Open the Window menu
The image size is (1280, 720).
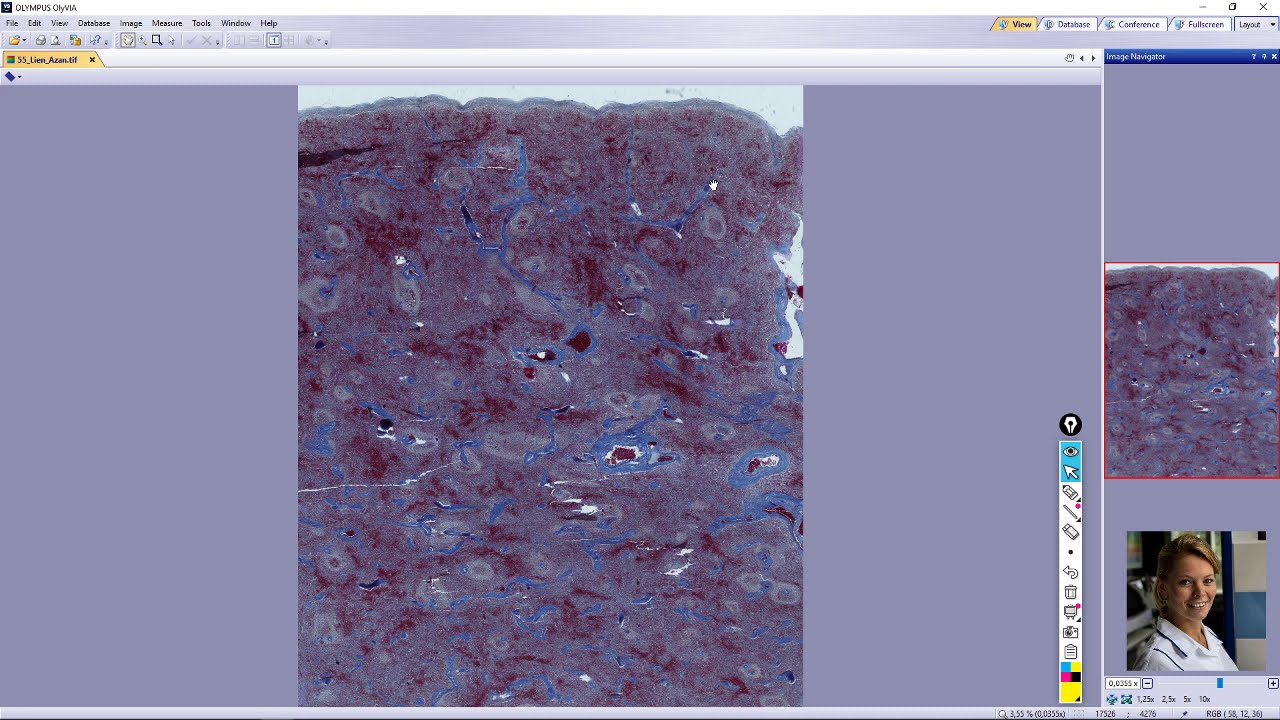[236, 23]
